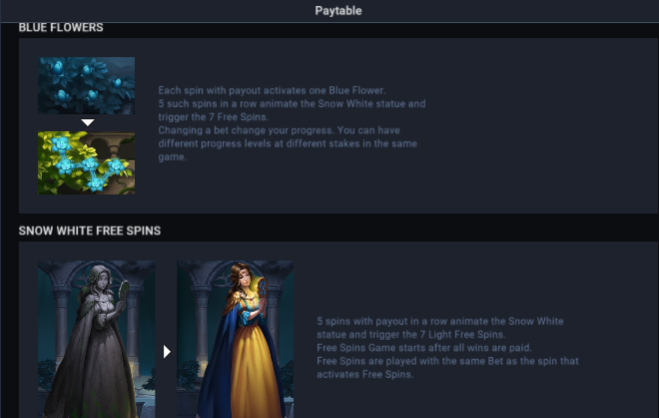Screen dimensions: 659x418
Task: Click the dark blue flowers image
Action: tap(86, 86)
